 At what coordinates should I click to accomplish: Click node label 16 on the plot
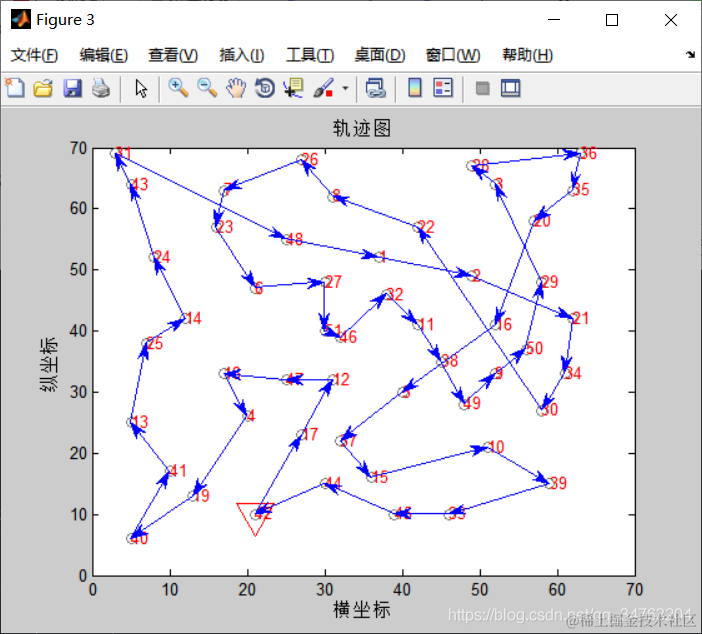pos(503,324)
